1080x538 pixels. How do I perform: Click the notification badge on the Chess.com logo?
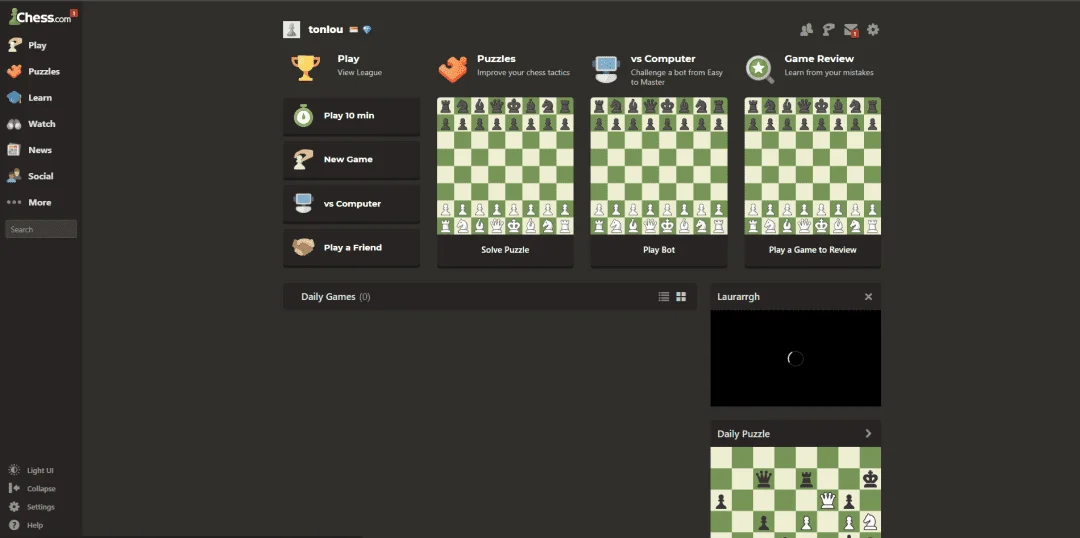74,13
